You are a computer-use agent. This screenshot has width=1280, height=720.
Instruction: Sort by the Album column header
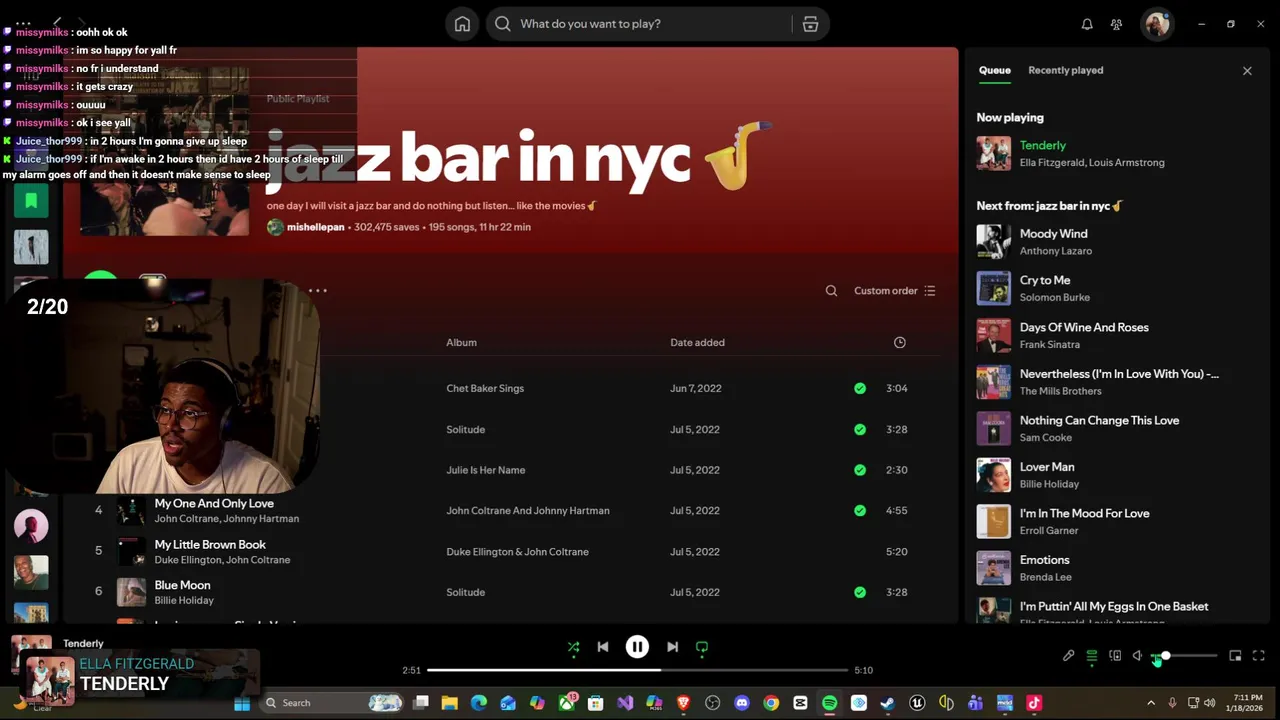[x=461, y=342]
